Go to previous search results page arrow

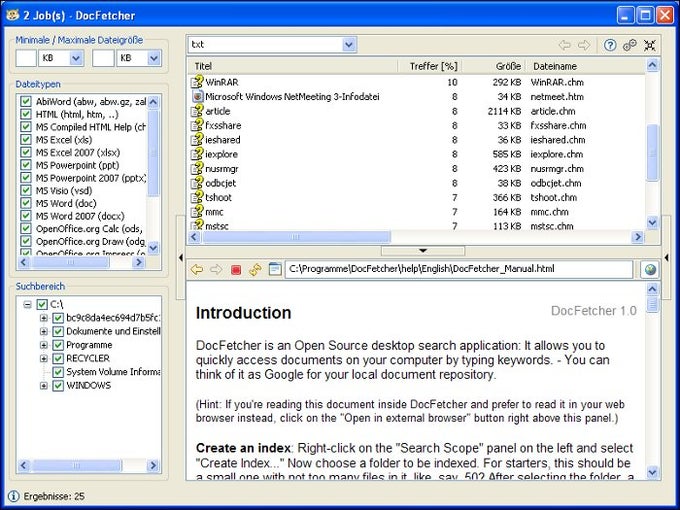564,45
